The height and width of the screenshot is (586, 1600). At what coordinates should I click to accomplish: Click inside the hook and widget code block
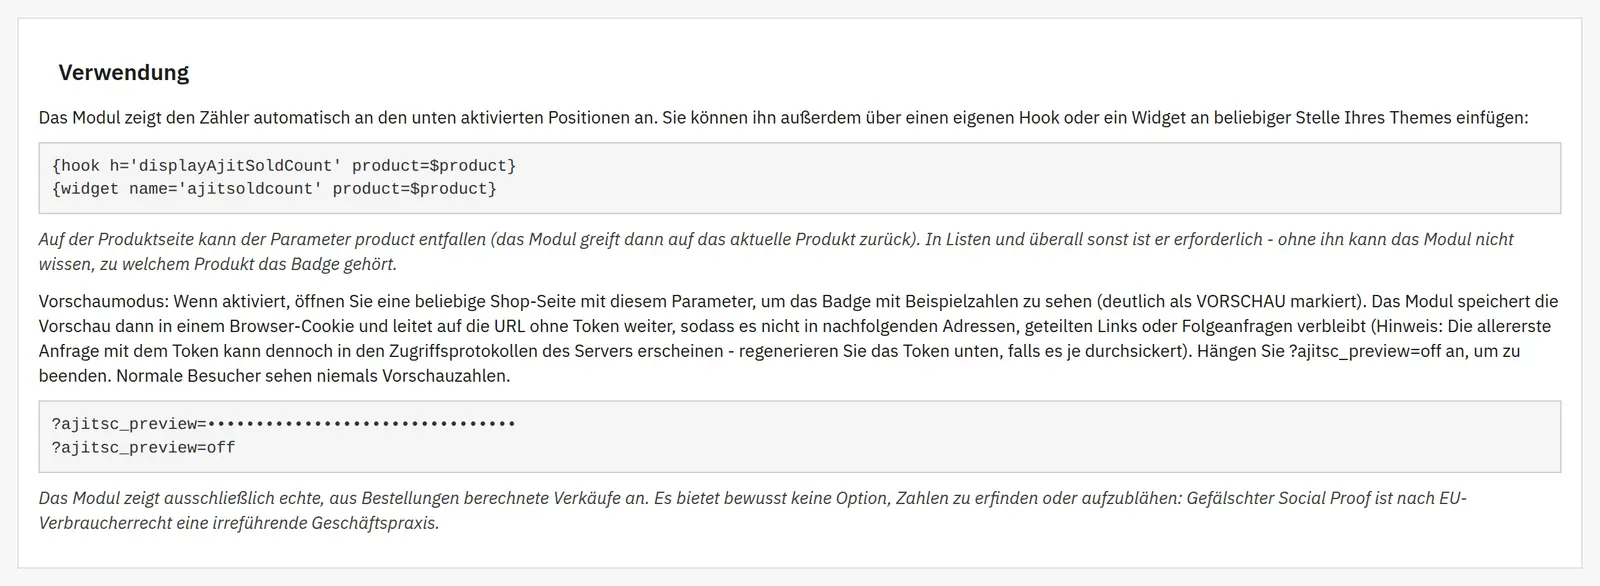[x=800, y=178]
